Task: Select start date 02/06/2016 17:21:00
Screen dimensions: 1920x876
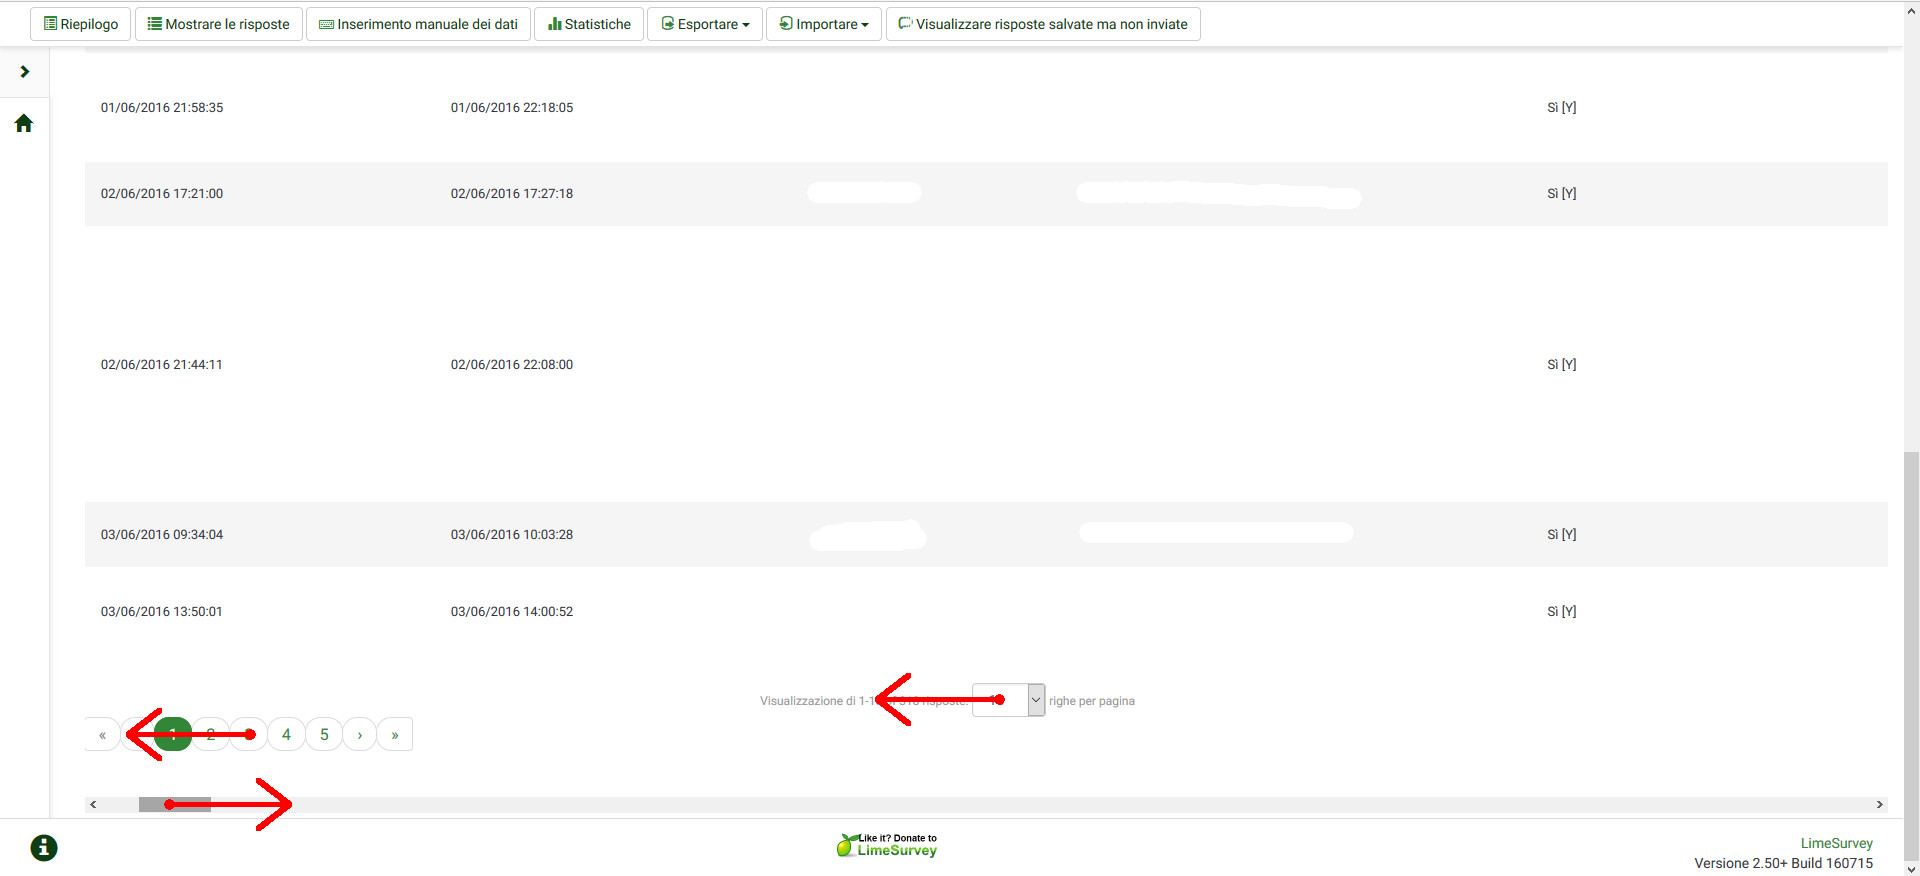Action: 162,194
